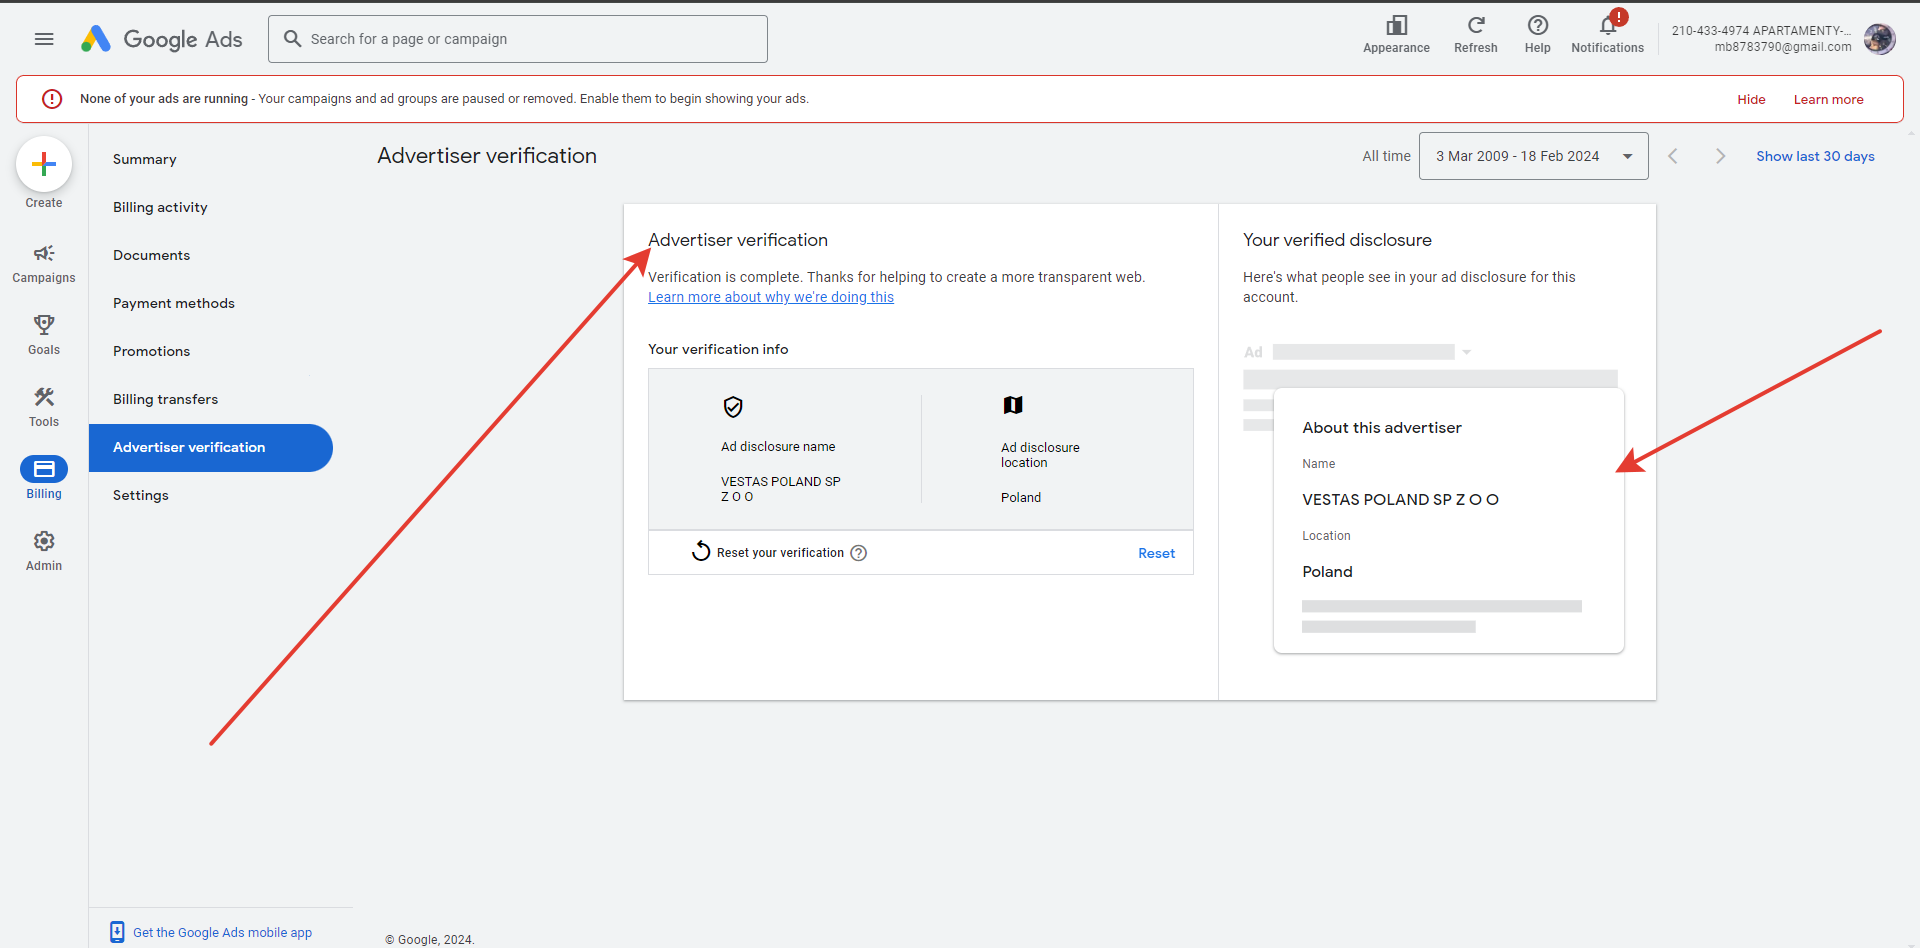1920x948 pixels.
Task: Click the About this advertiser heading
Action: (1381, 428)
